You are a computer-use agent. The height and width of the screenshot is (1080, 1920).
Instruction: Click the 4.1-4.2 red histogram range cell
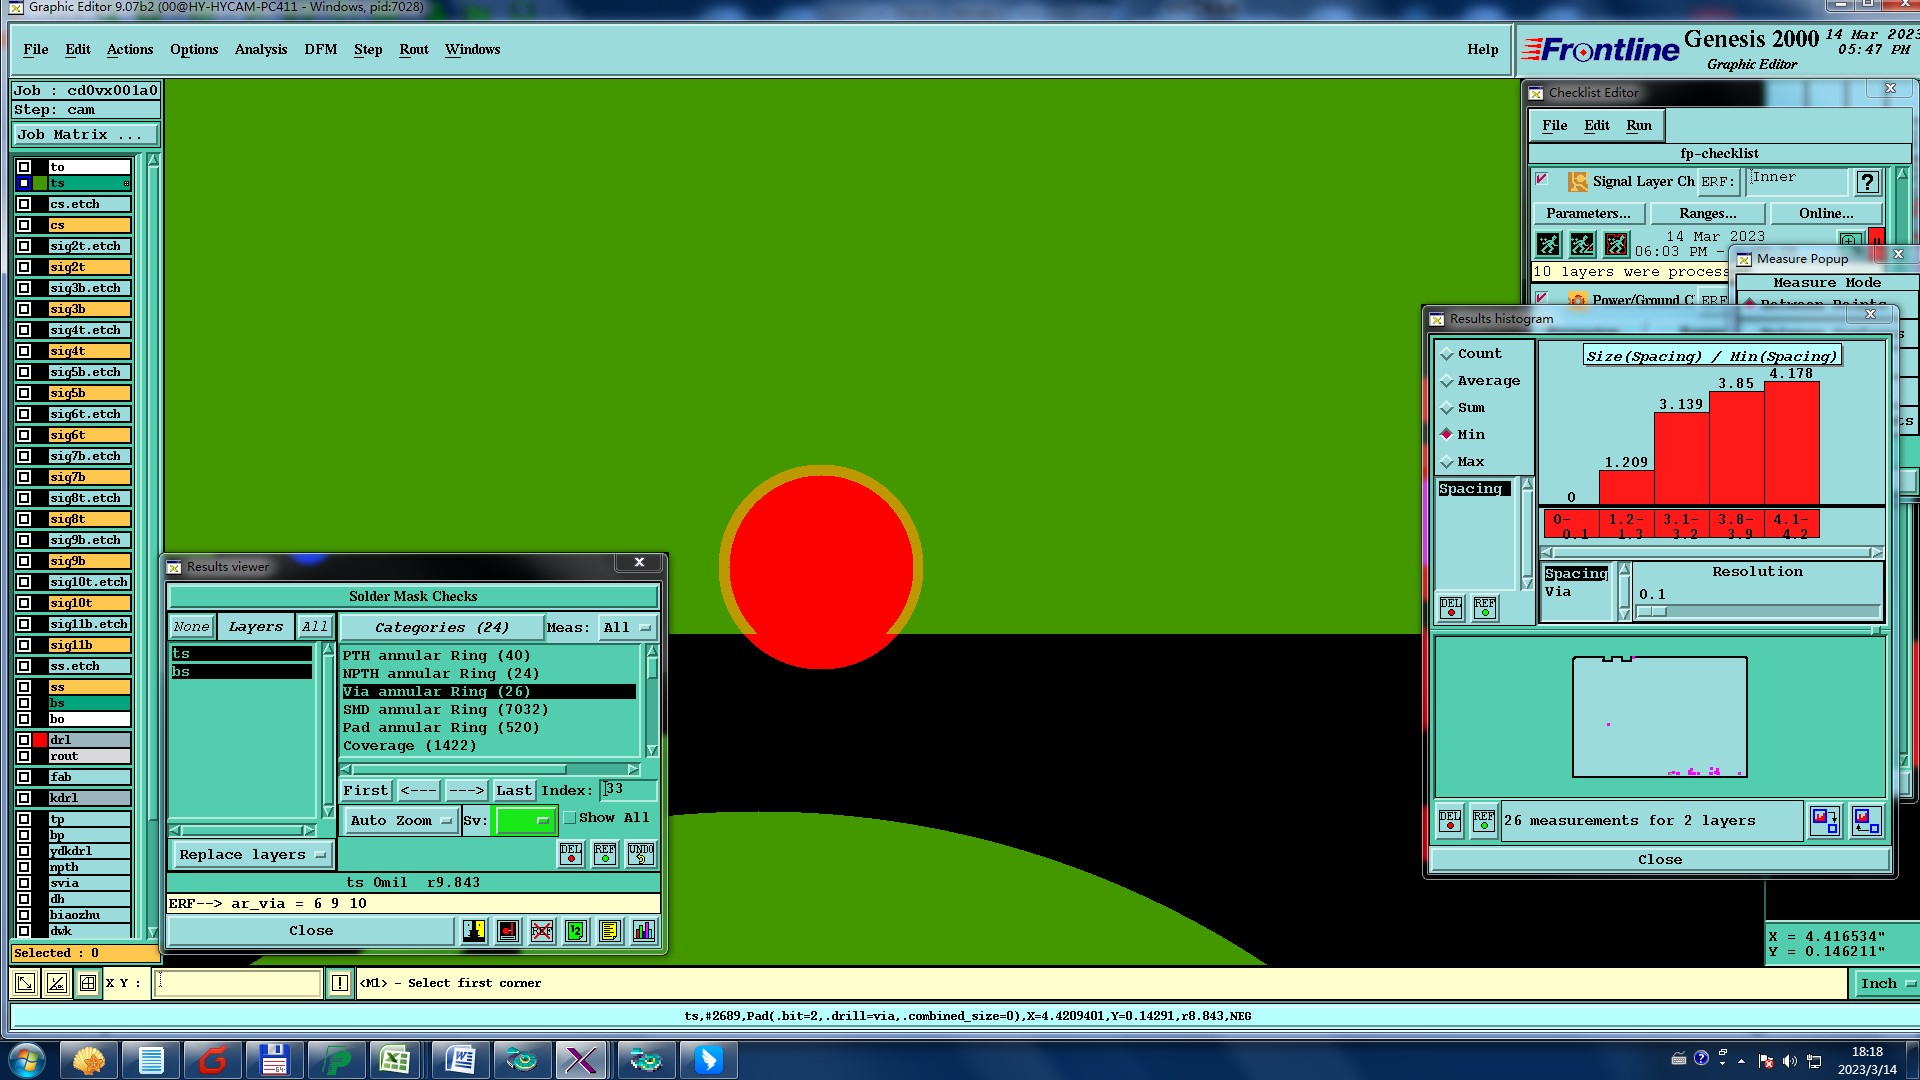point(1791,526)
